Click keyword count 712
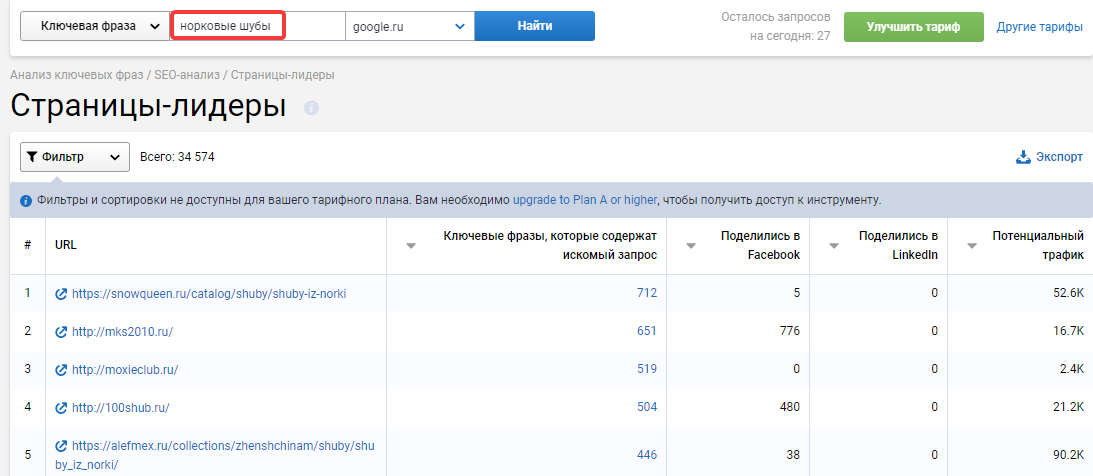1093x476 pixels. pos(647,293)
